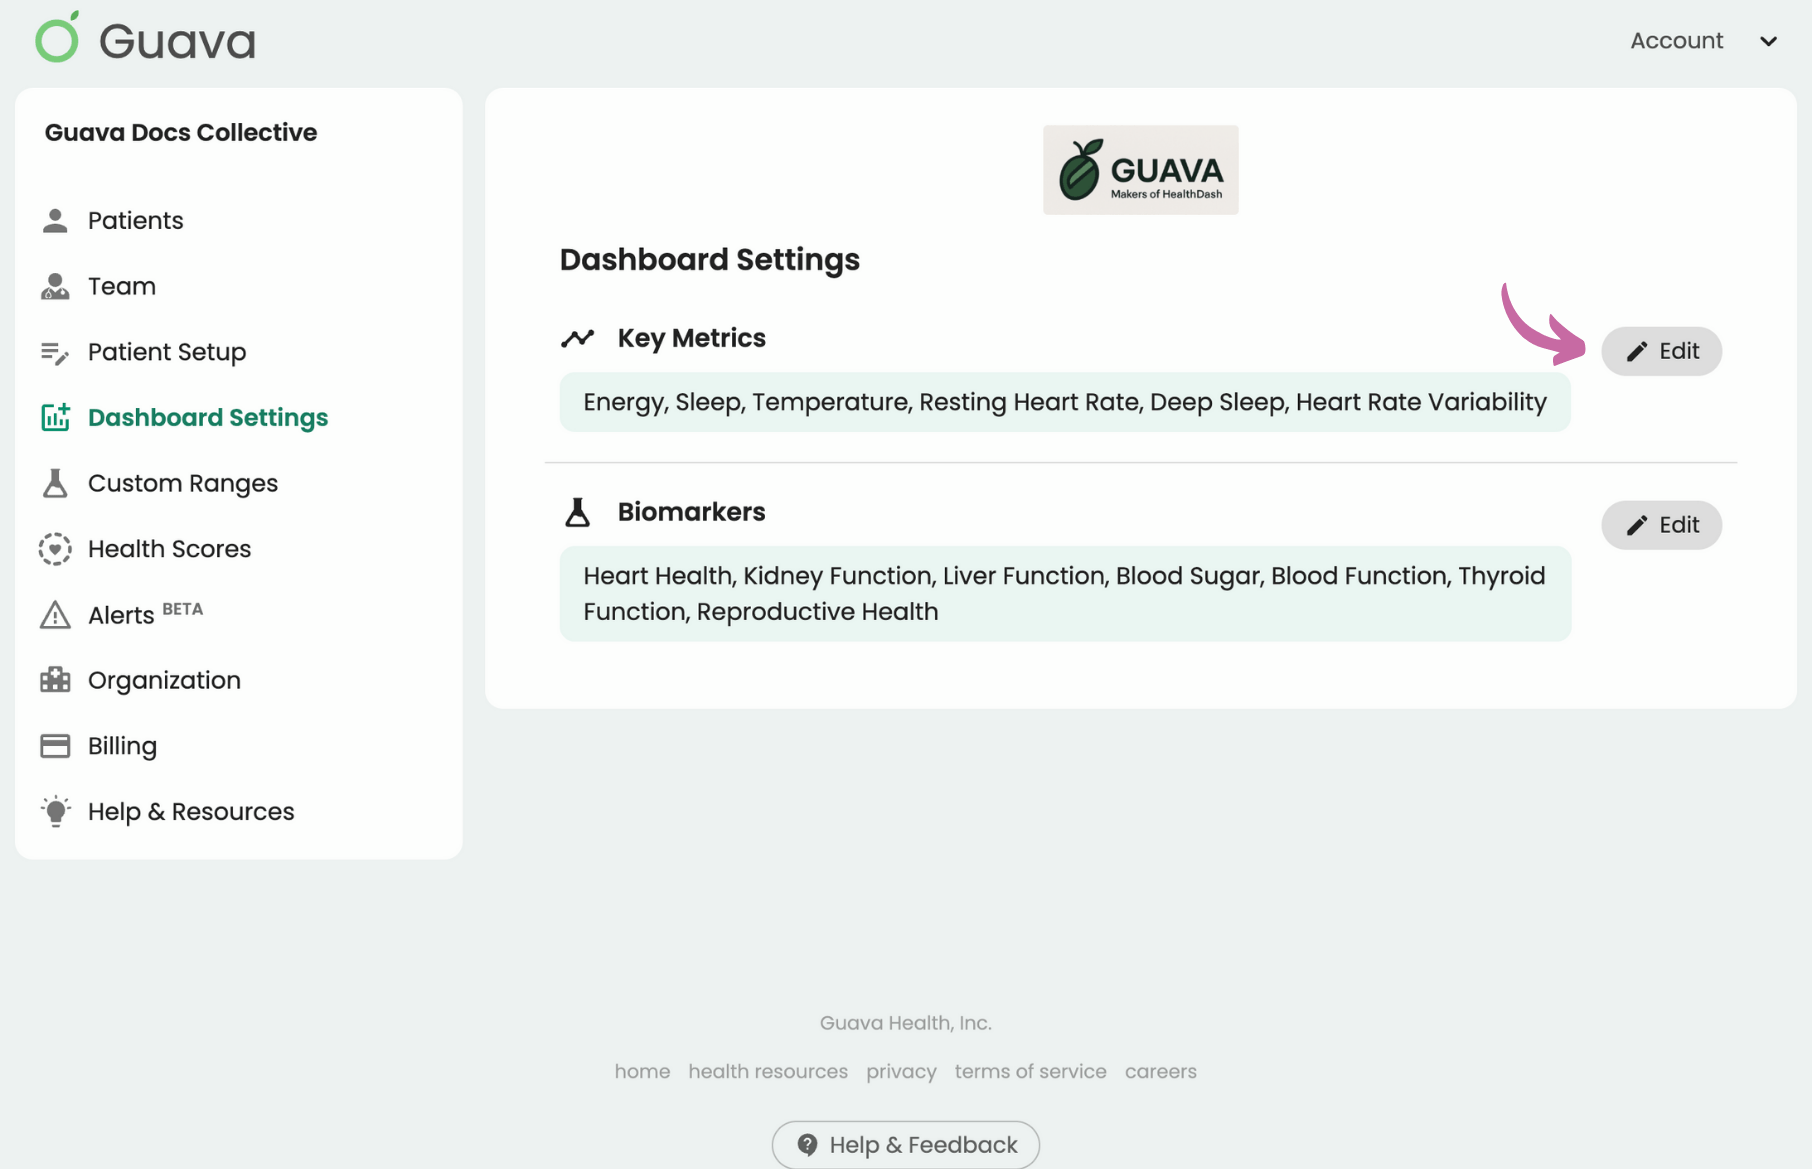The image size is (1812, 1169).
Task: Click the GUAVA Makers of HealthDash logo image
Action: click(1140, 170)
